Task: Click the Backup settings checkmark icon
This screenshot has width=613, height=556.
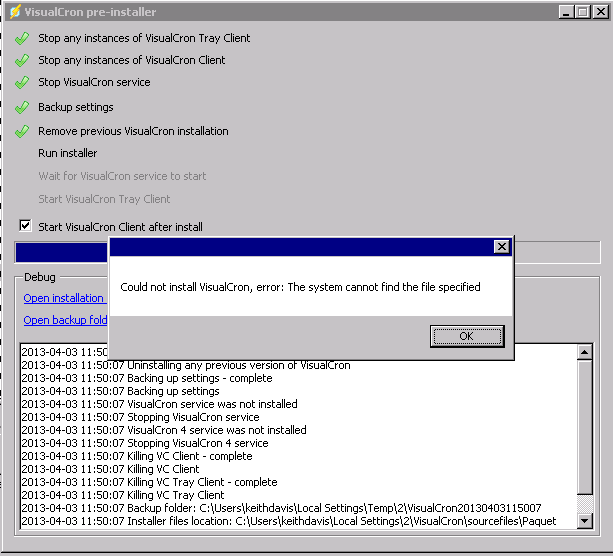Action: point(22,107)
